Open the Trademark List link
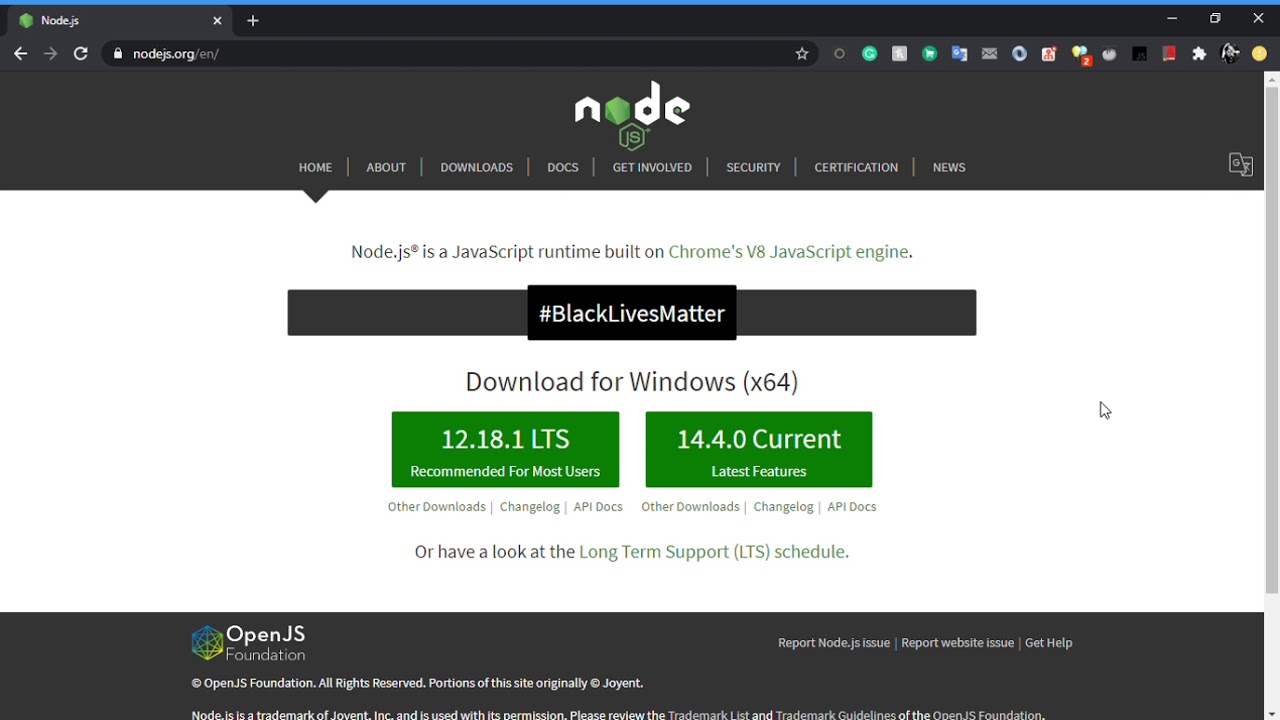This screenshot has width=1280, height=720. pos(708,714)
